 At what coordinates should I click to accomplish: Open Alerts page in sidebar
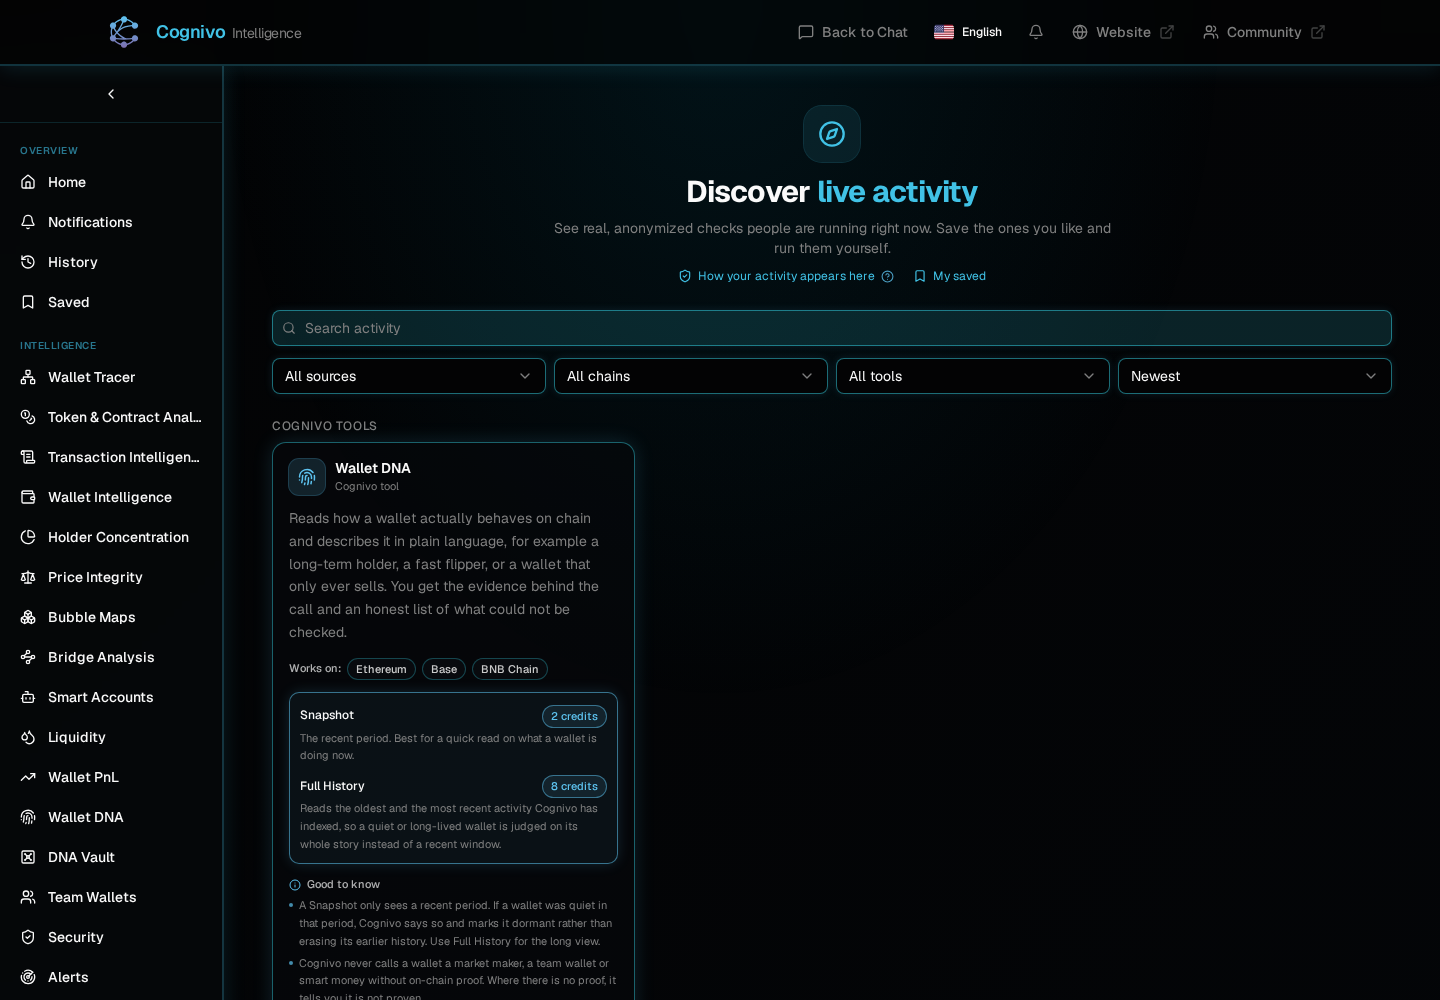point(111,977)
